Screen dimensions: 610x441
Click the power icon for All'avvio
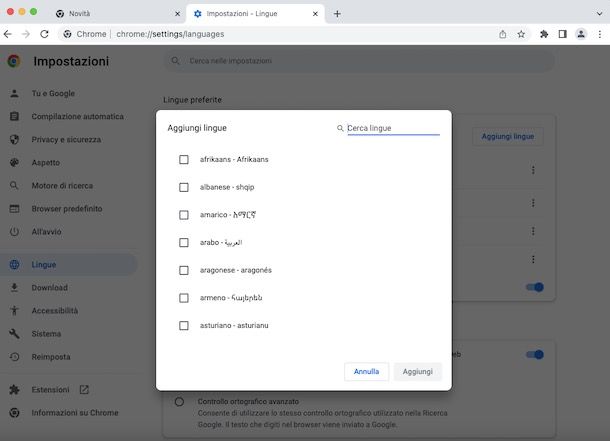click(x=14, y=231)
